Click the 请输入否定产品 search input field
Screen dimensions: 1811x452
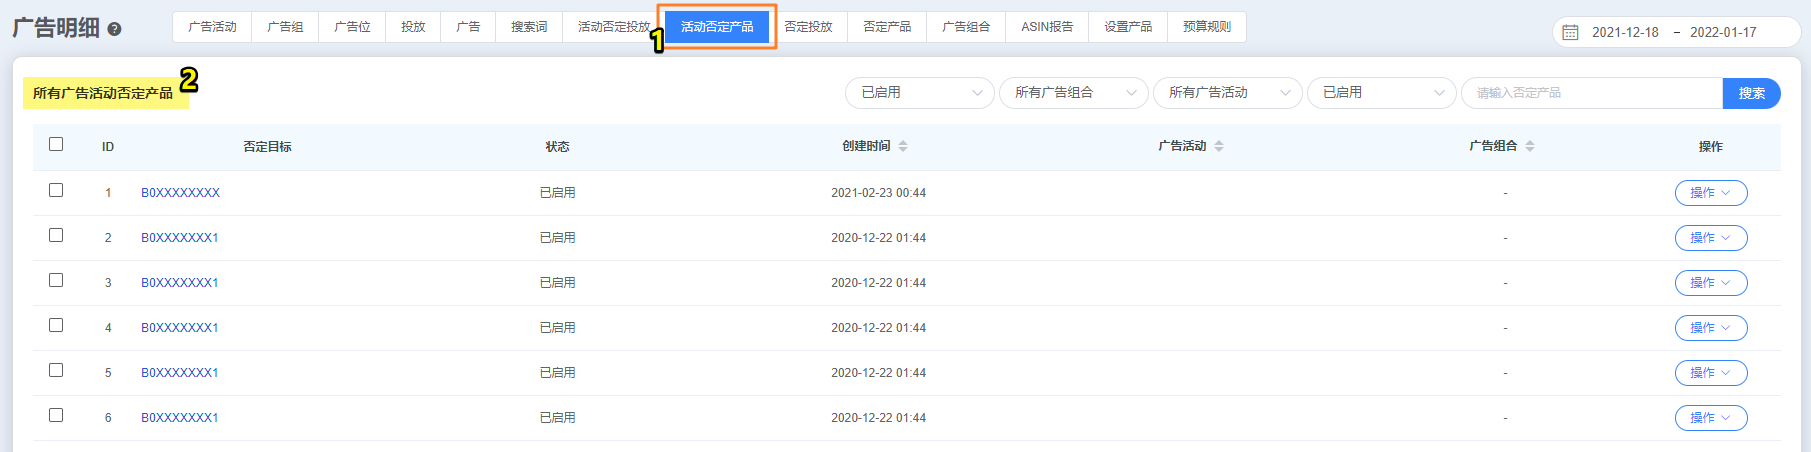(1590, 93)
